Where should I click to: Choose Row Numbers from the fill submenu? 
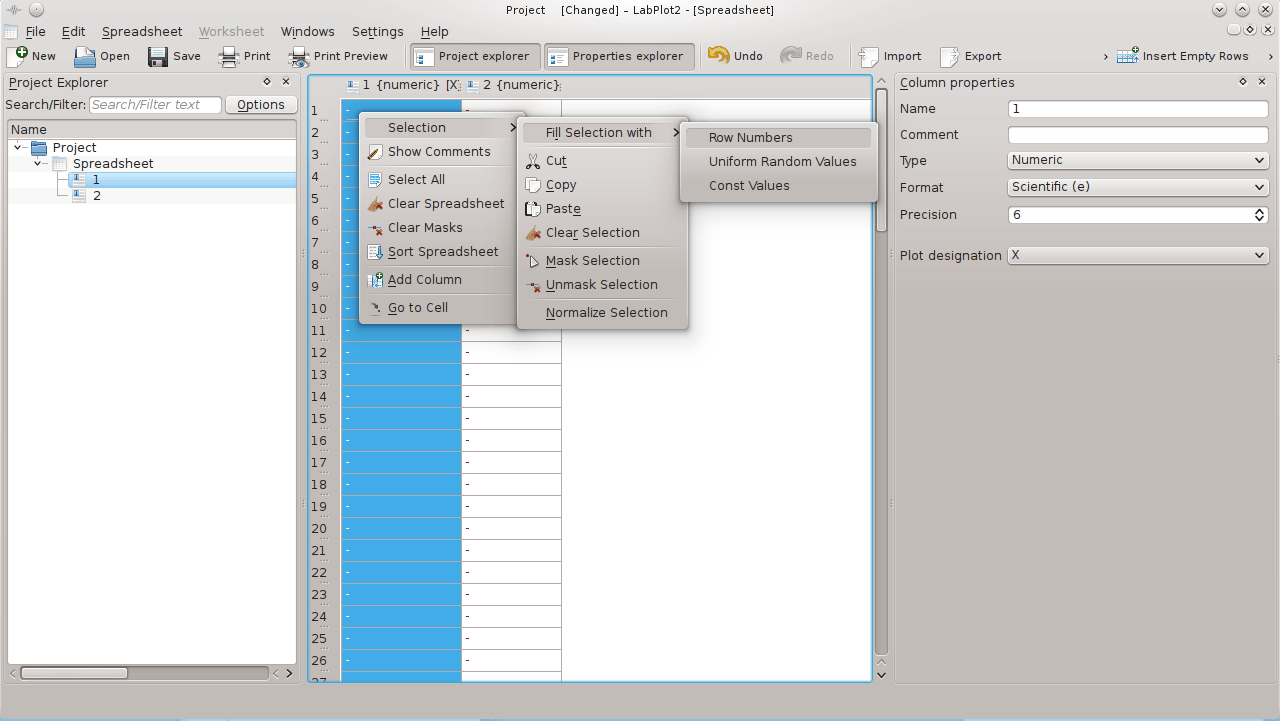(x=751, y=138)
